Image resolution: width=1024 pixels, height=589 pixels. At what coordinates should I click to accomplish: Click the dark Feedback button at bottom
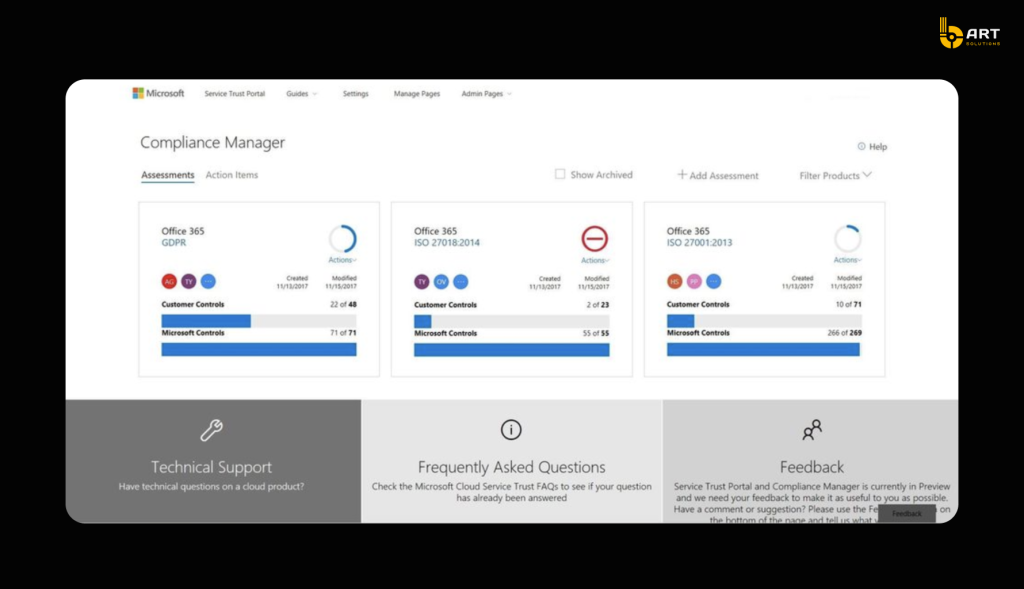(906, 513)
